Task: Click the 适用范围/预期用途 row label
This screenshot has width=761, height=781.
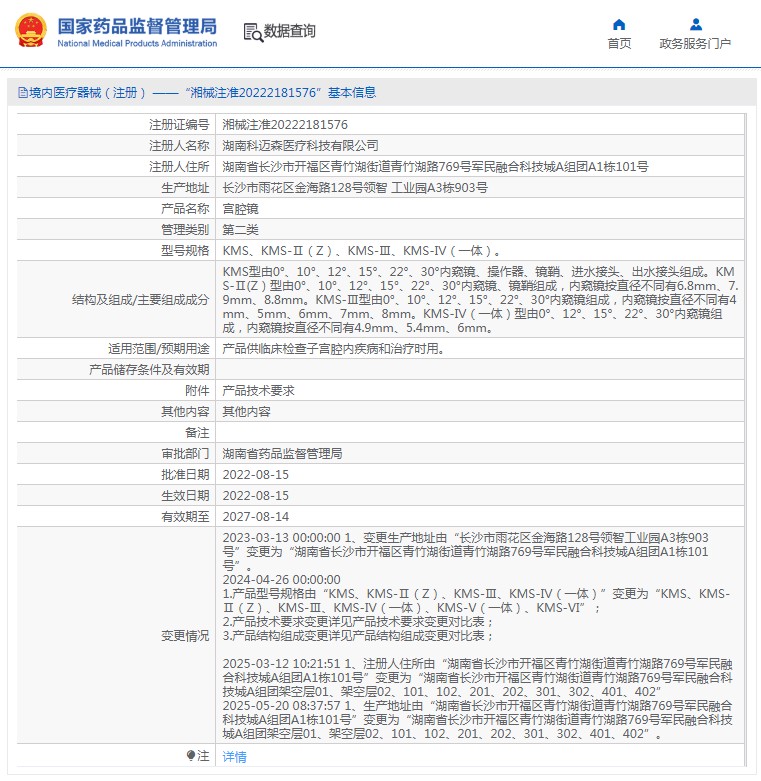Action: point(158,349)
